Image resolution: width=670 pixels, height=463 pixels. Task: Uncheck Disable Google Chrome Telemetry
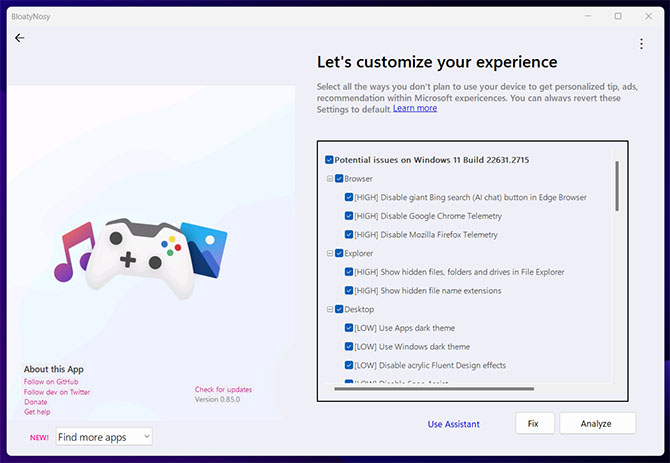coord(349,216)
